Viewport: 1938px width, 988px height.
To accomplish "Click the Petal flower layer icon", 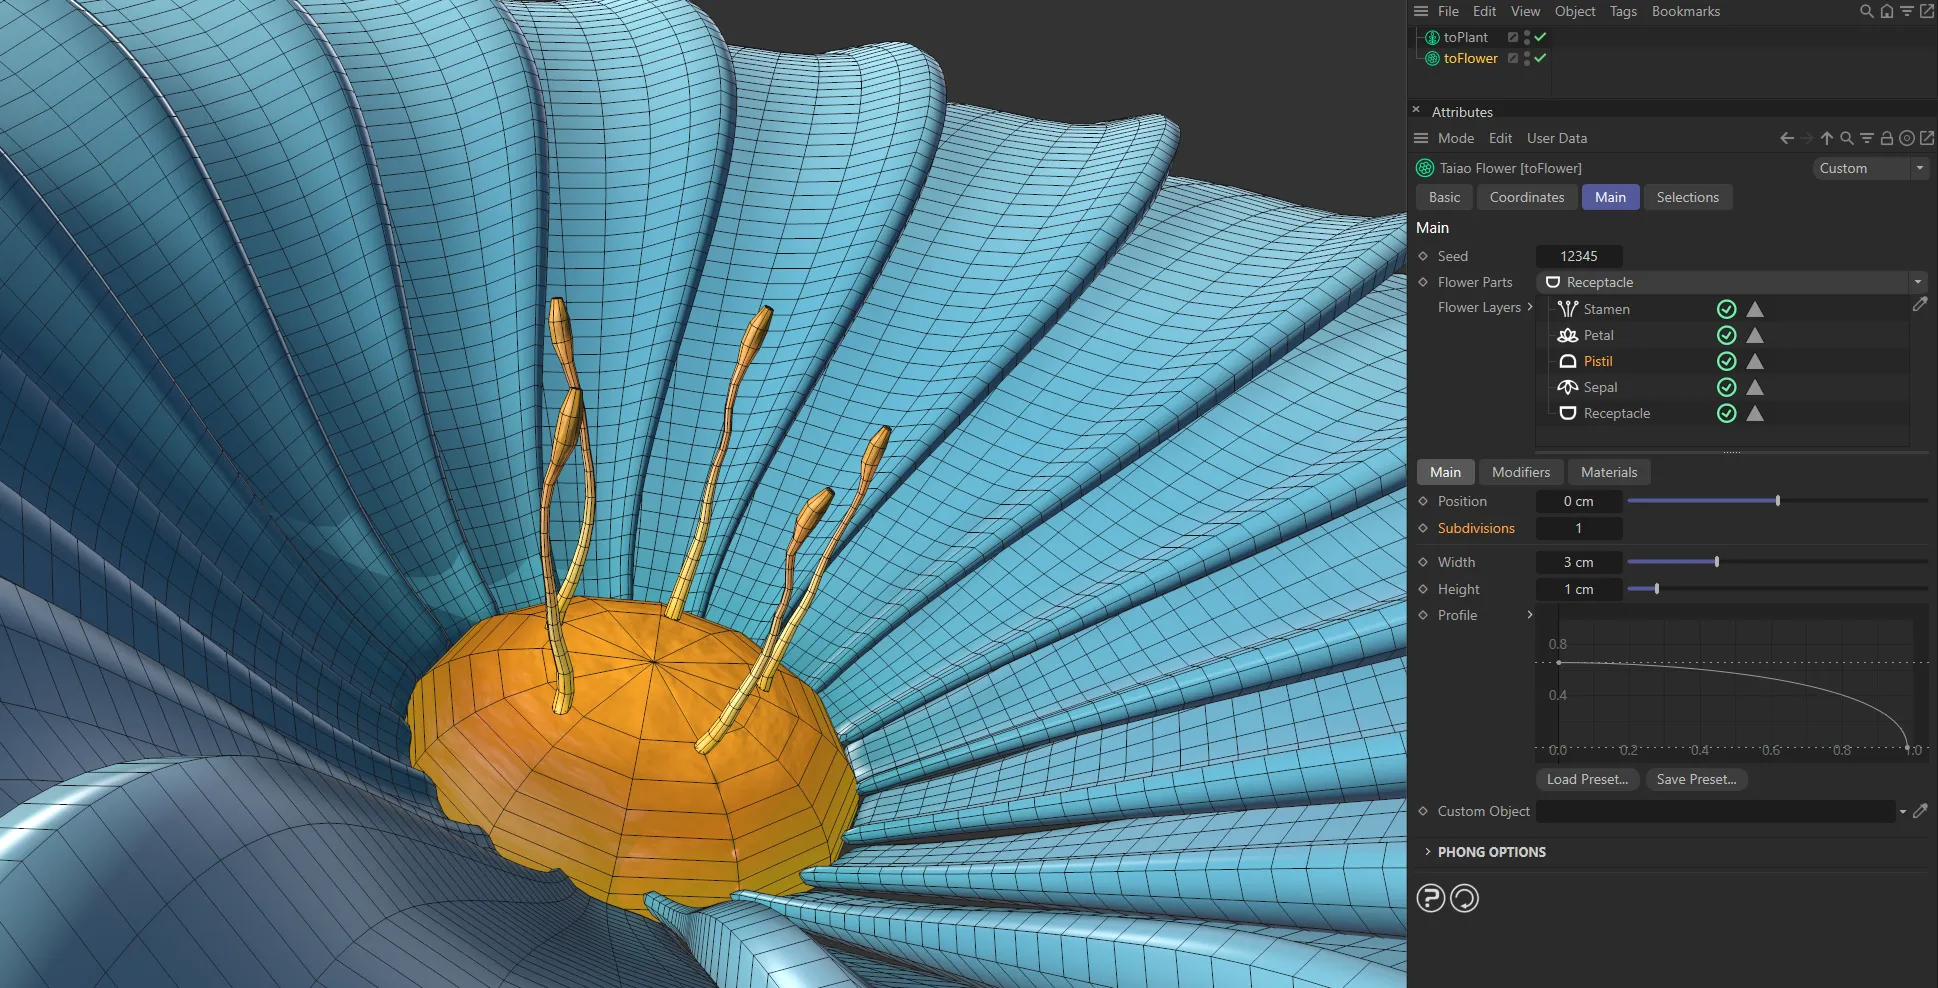I will [1567, 335].
